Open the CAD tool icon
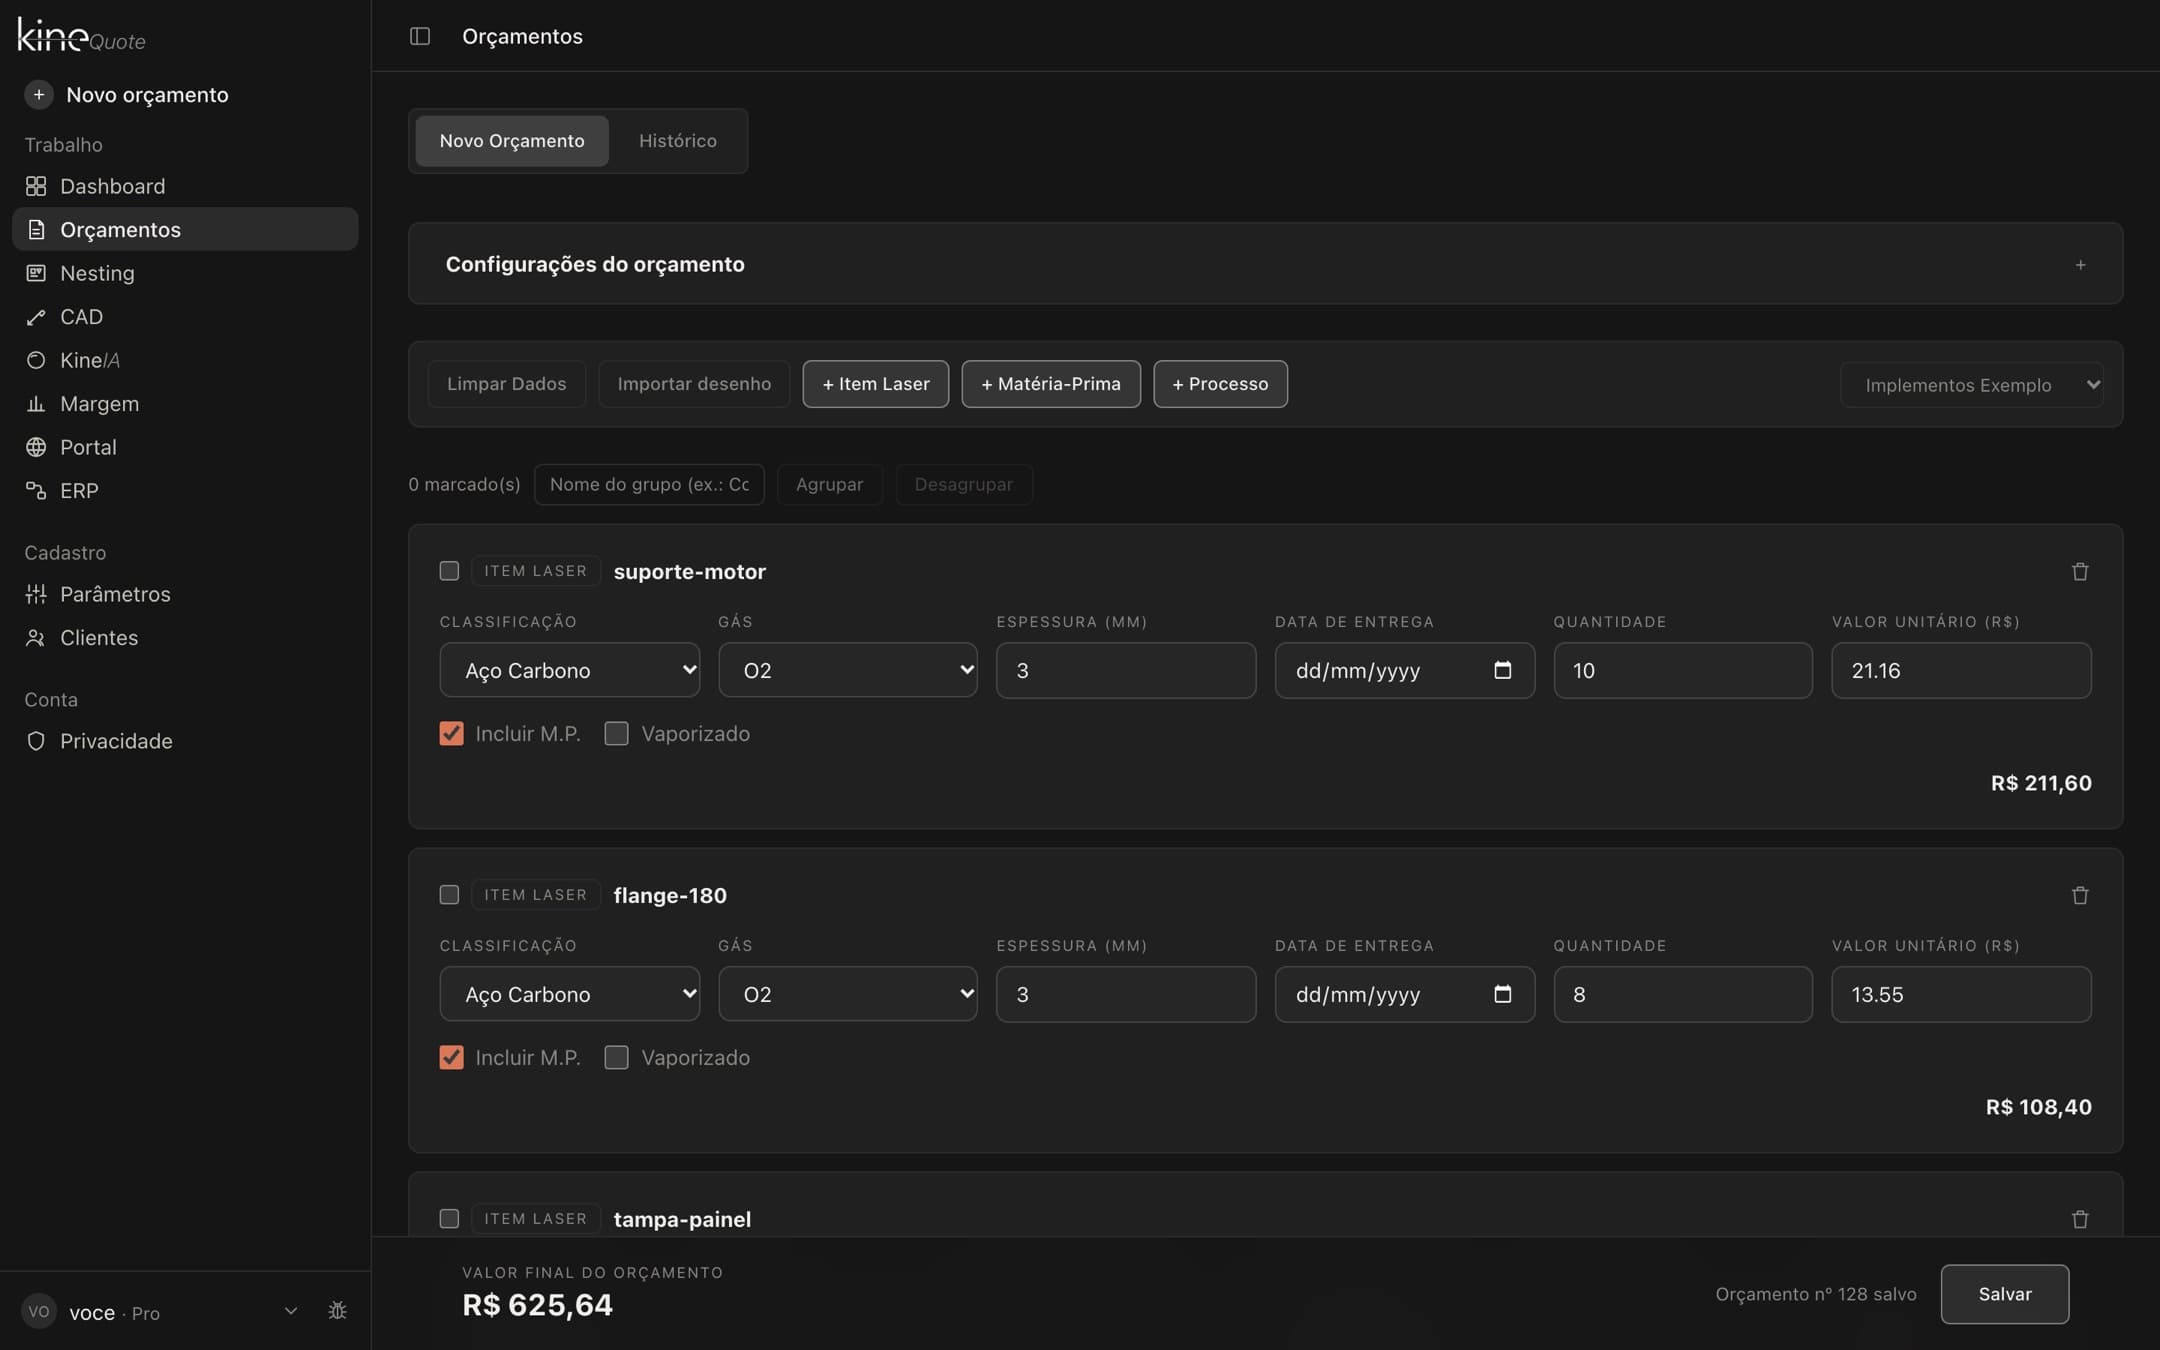 pyautogui.click(x=36, y=317)
